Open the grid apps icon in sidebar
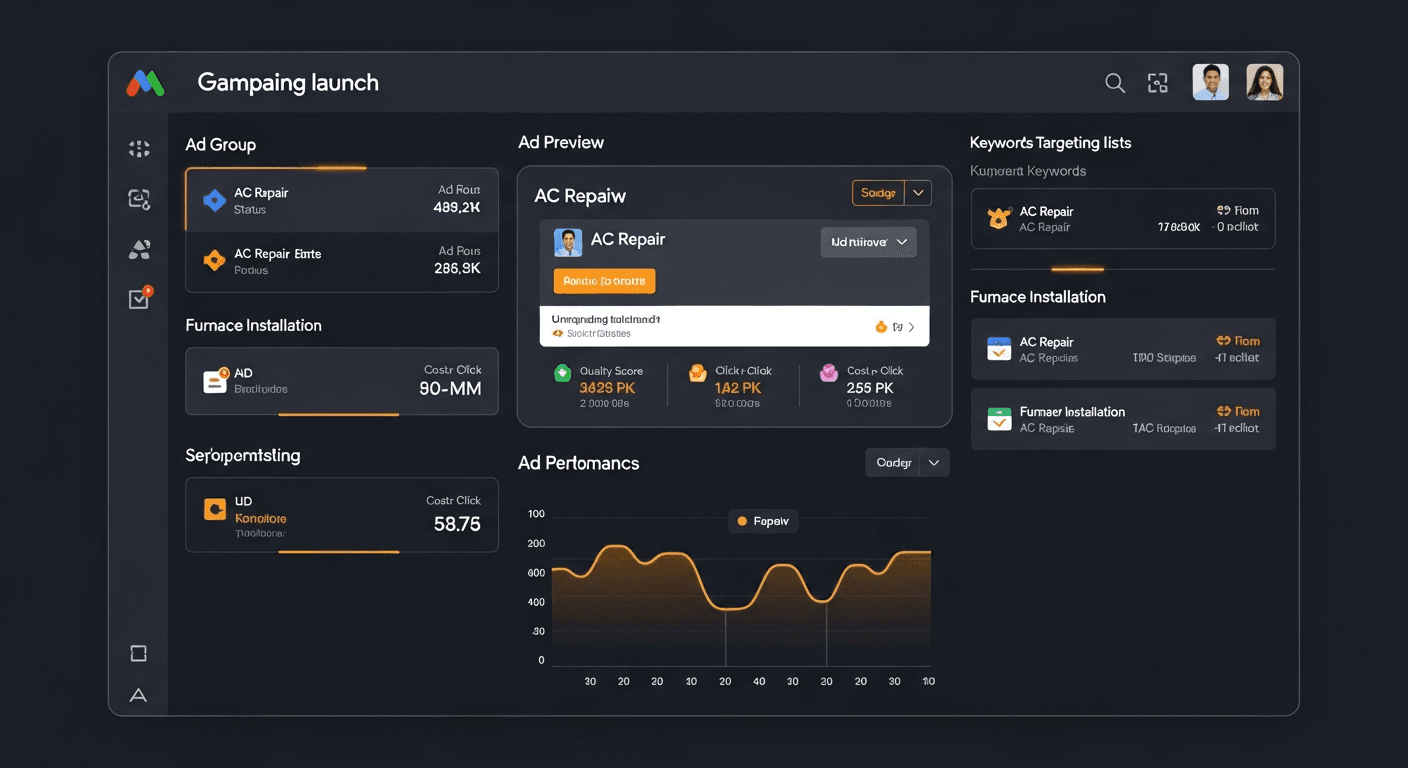 tap(139, 149)
